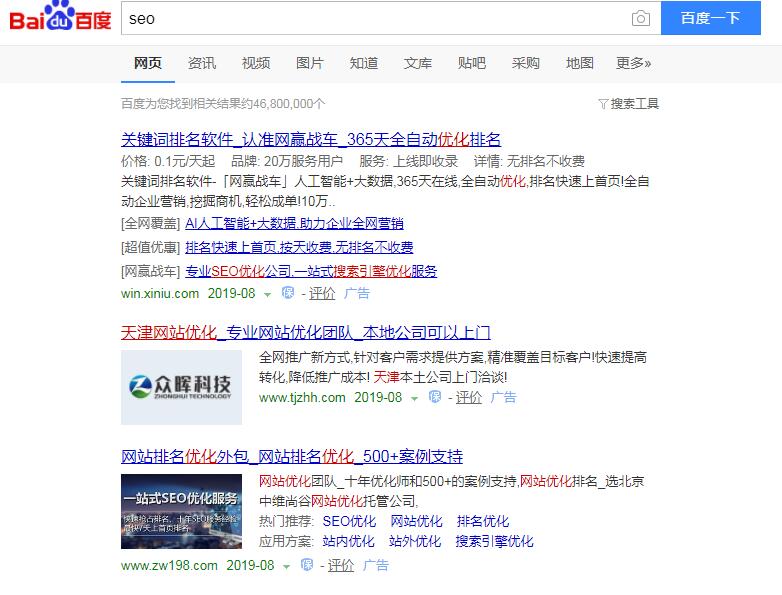This screenshot has height=595, width=782.
Task: Click 评价 next to win.xiniu.com
Action: pyautogui.click(x=322, y=293)
